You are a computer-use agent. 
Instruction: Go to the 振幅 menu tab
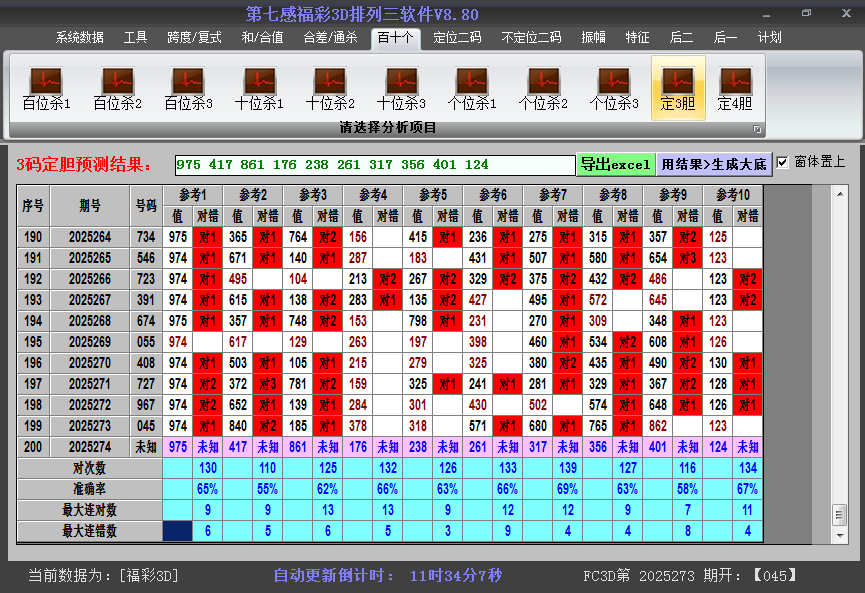[x=594, y=38]
